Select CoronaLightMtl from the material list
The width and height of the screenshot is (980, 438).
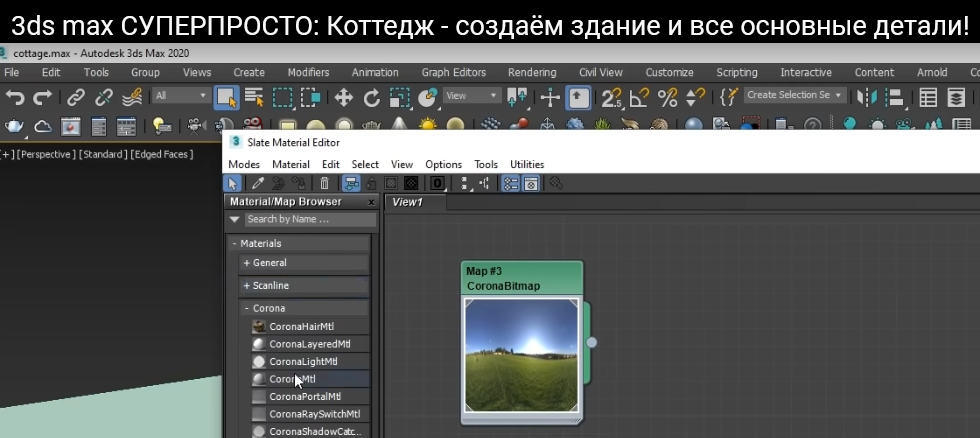tap(303, 361)
